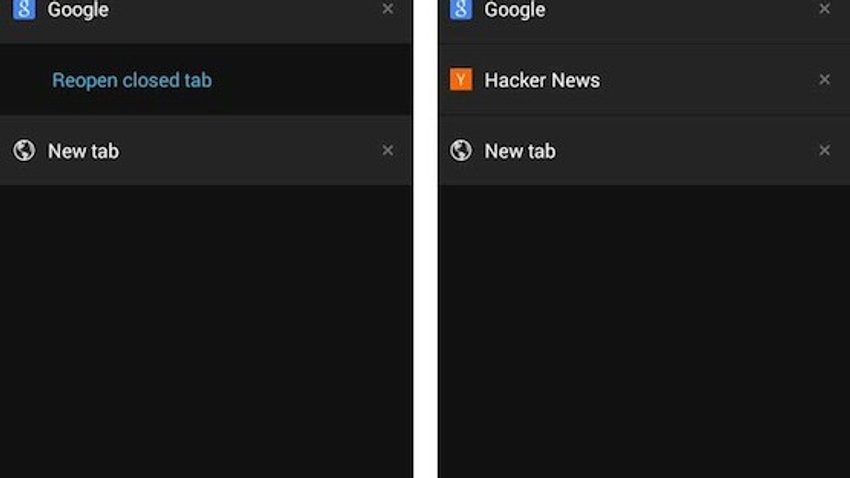Click empty dark area below the Reopen closed tab list

(x=206, y=331)
